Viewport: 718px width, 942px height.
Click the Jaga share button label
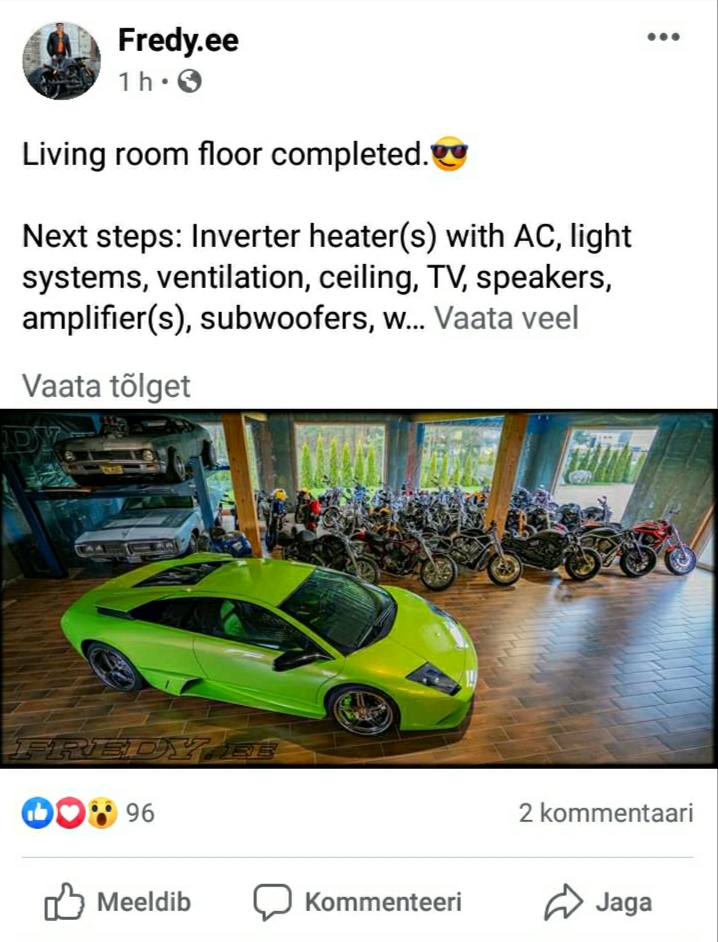(623, 903)
